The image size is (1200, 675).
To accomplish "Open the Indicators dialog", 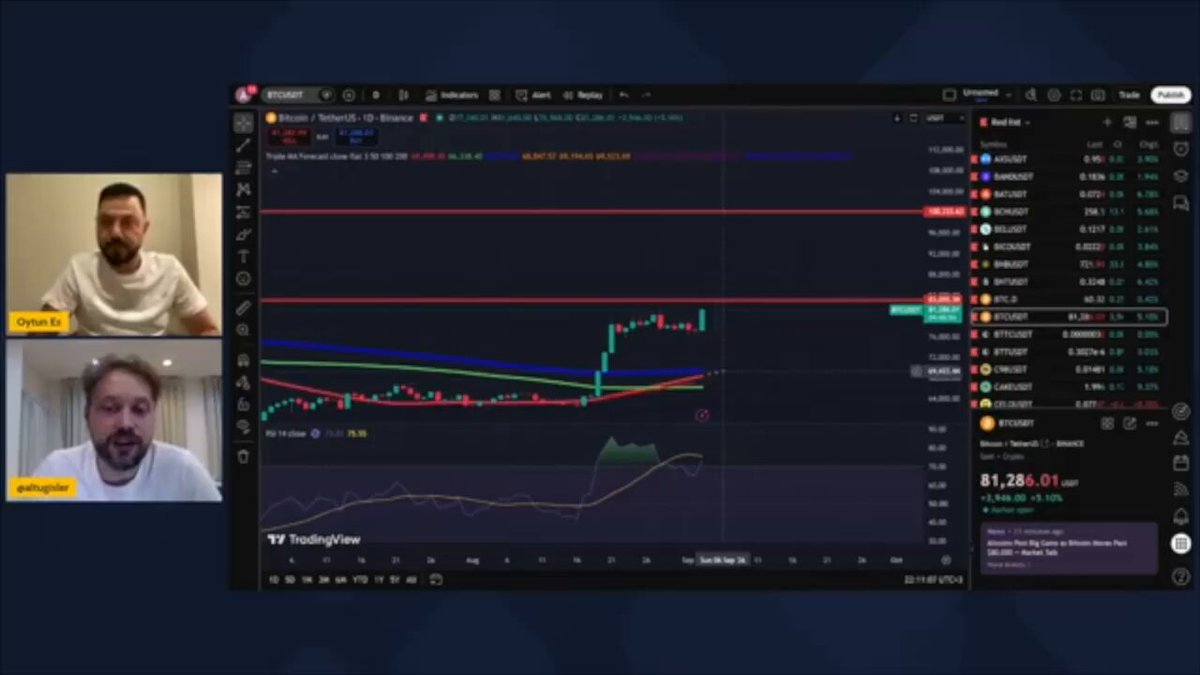I will click(451, 95).
